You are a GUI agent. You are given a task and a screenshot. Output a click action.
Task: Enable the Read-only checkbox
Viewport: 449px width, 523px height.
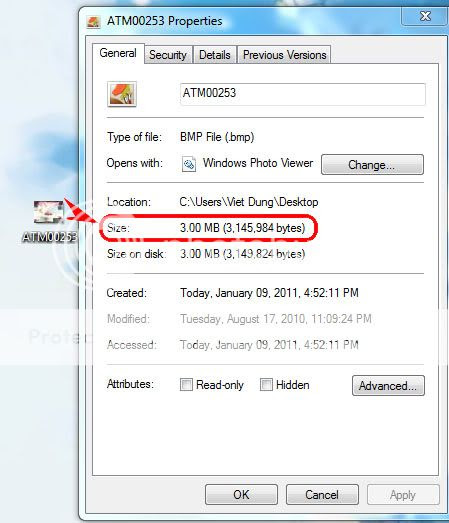pyautogui.click(x=186, y=385)
